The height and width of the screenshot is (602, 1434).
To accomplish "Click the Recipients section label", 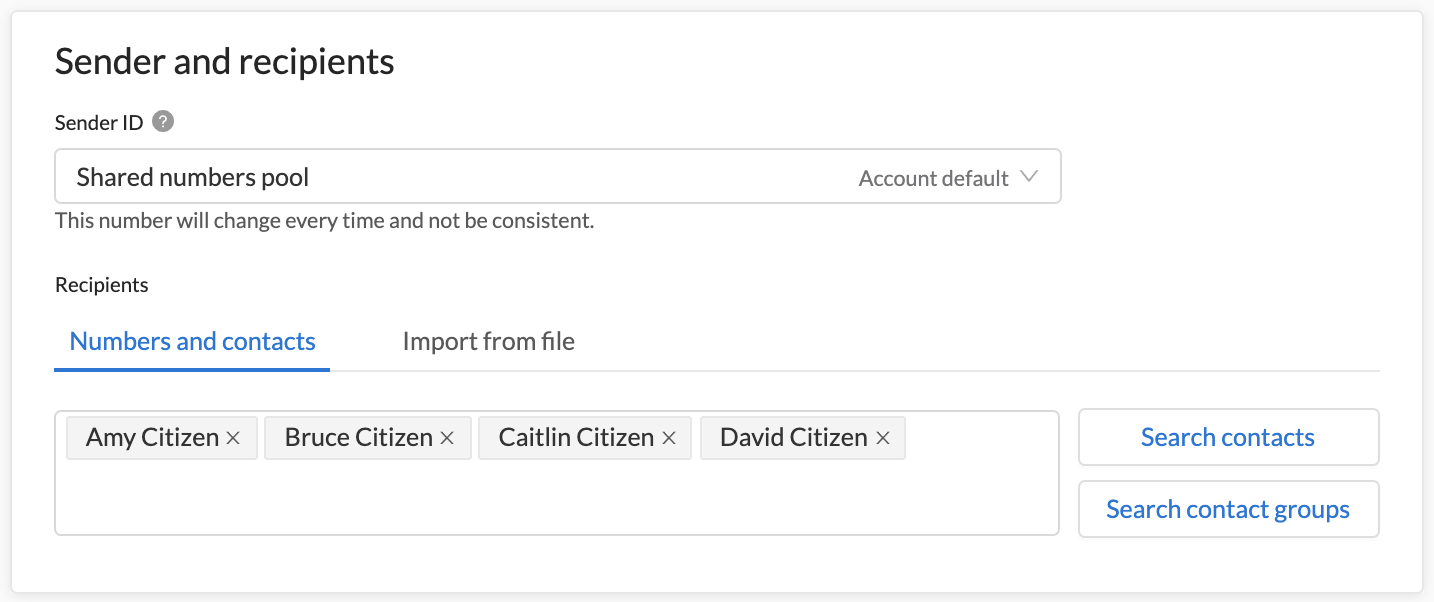I will [102, 285].
